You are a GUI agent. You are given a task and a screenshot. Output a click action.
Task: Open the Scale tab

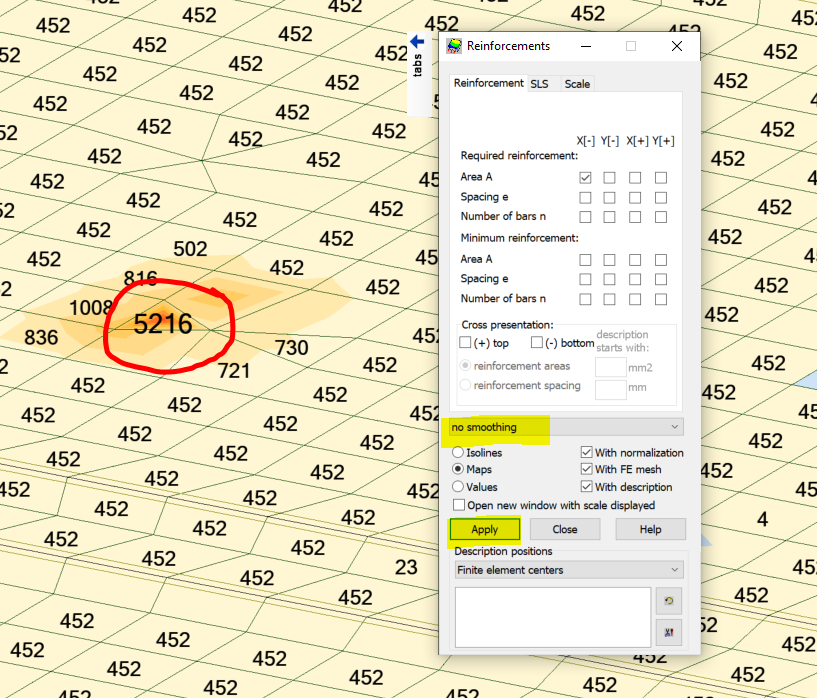click(577, 84)
